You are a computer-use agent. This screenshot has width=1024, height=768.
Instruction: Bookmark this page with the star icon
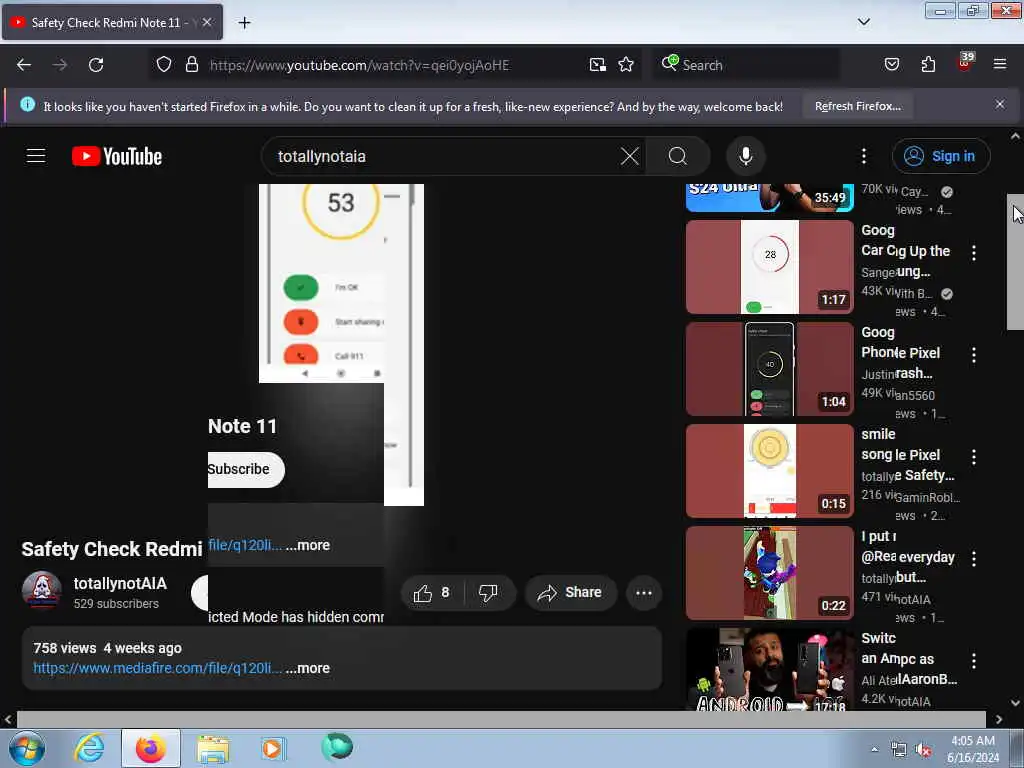626,65
